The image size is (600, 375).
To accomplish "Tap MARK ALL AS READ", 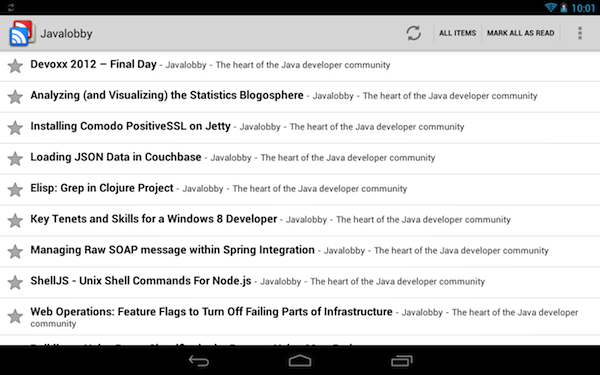I will click(520, 33).
